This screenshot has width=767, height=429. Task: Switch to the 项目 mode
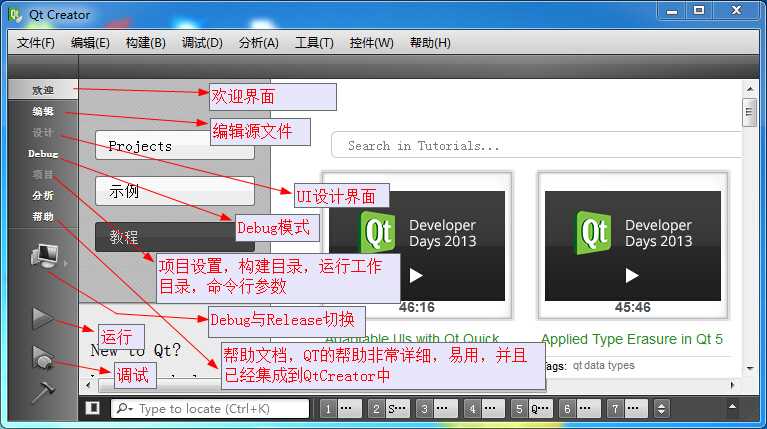(43, 175)
